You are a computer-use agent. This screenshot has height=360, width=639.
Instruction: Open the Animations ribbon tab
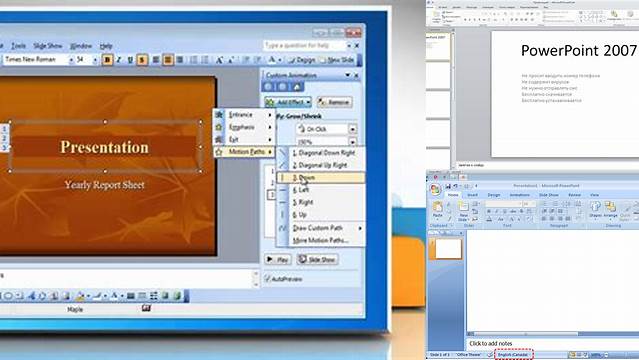(x=519, y=195)
